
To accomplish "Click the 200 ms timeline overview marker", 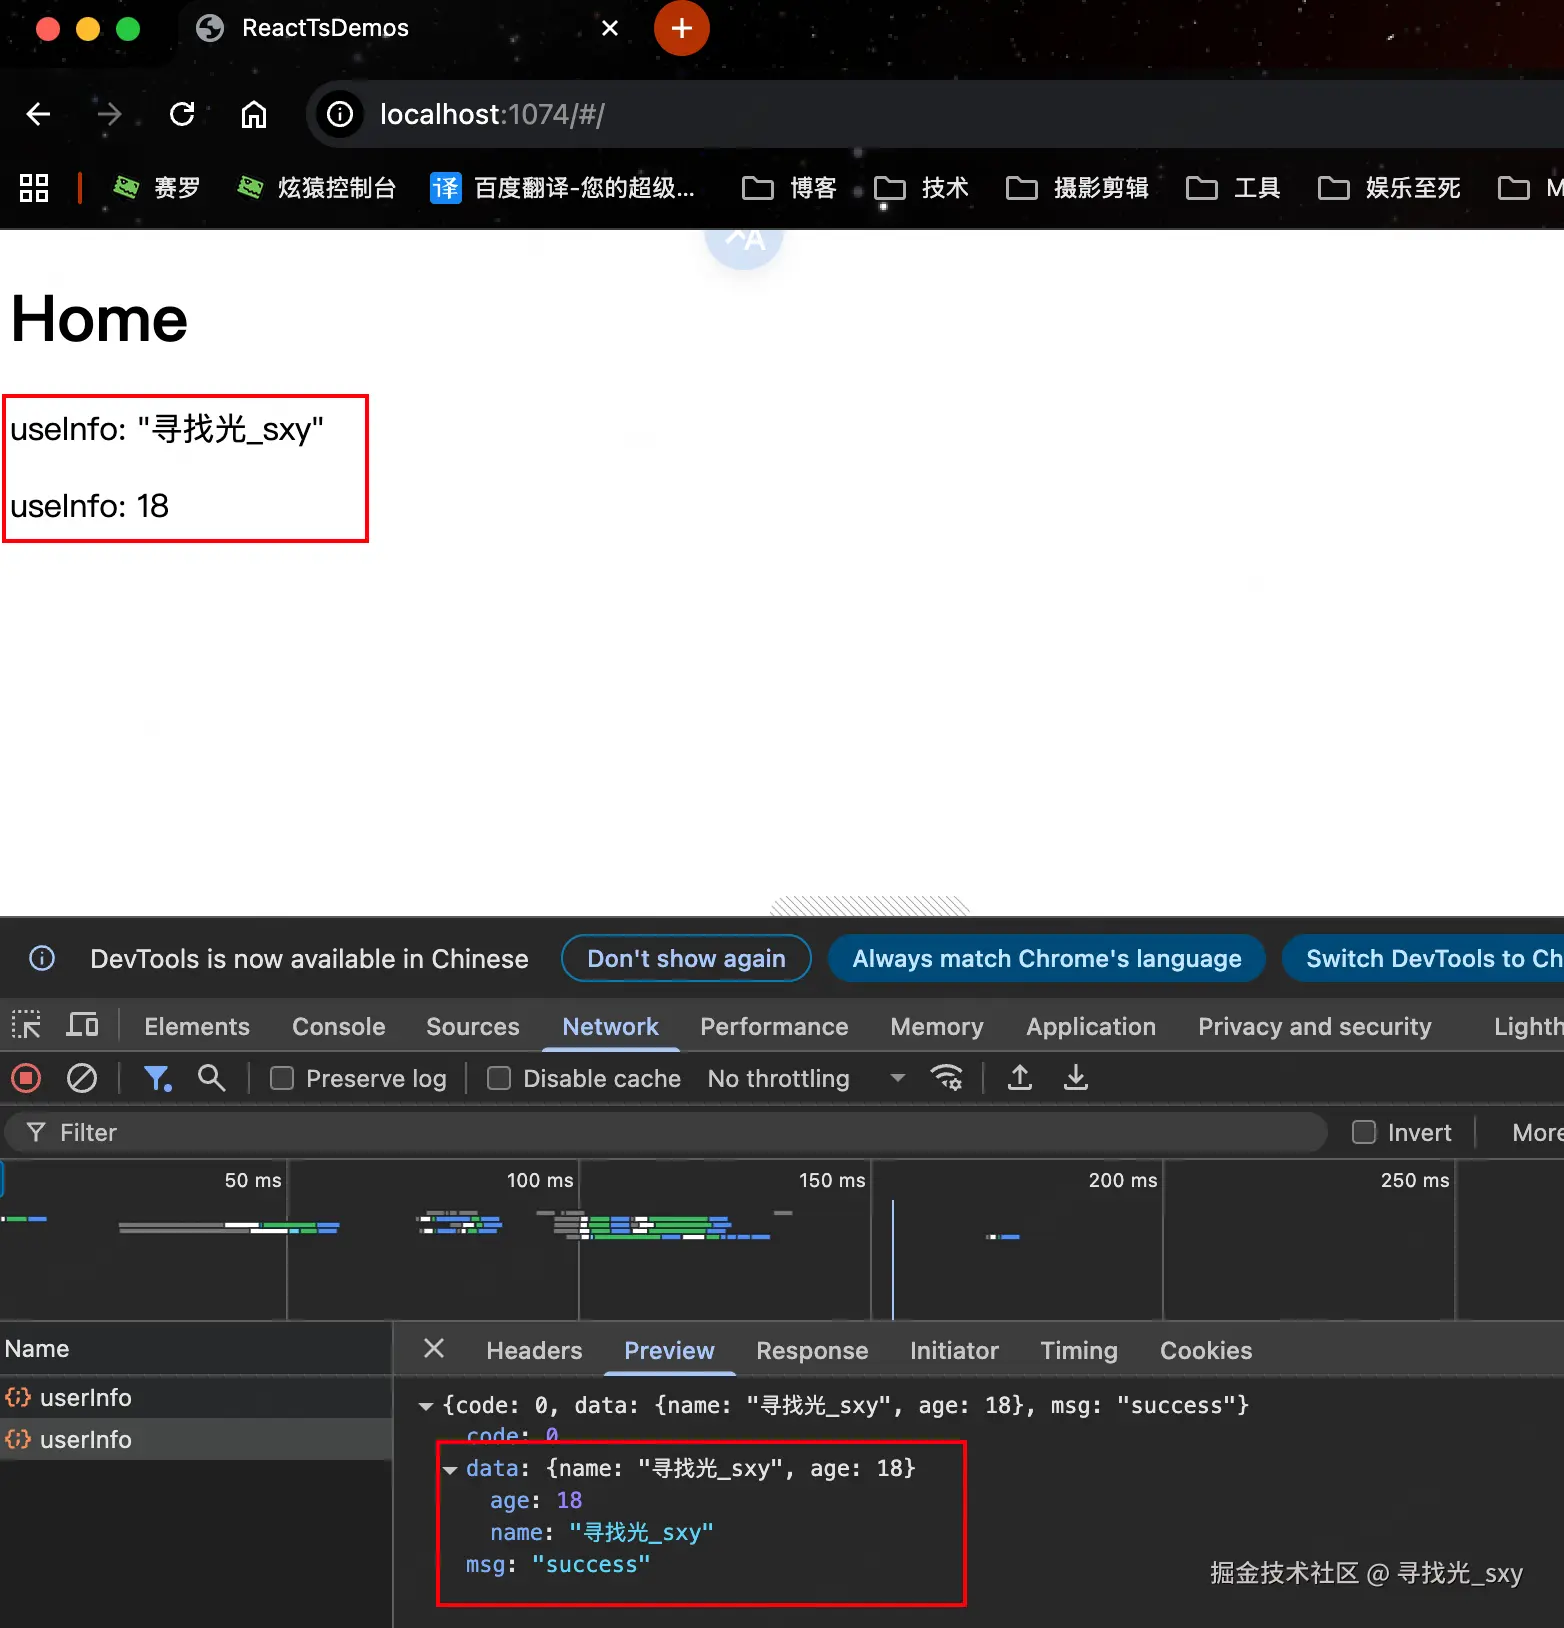I will tap(1123, 1180).
